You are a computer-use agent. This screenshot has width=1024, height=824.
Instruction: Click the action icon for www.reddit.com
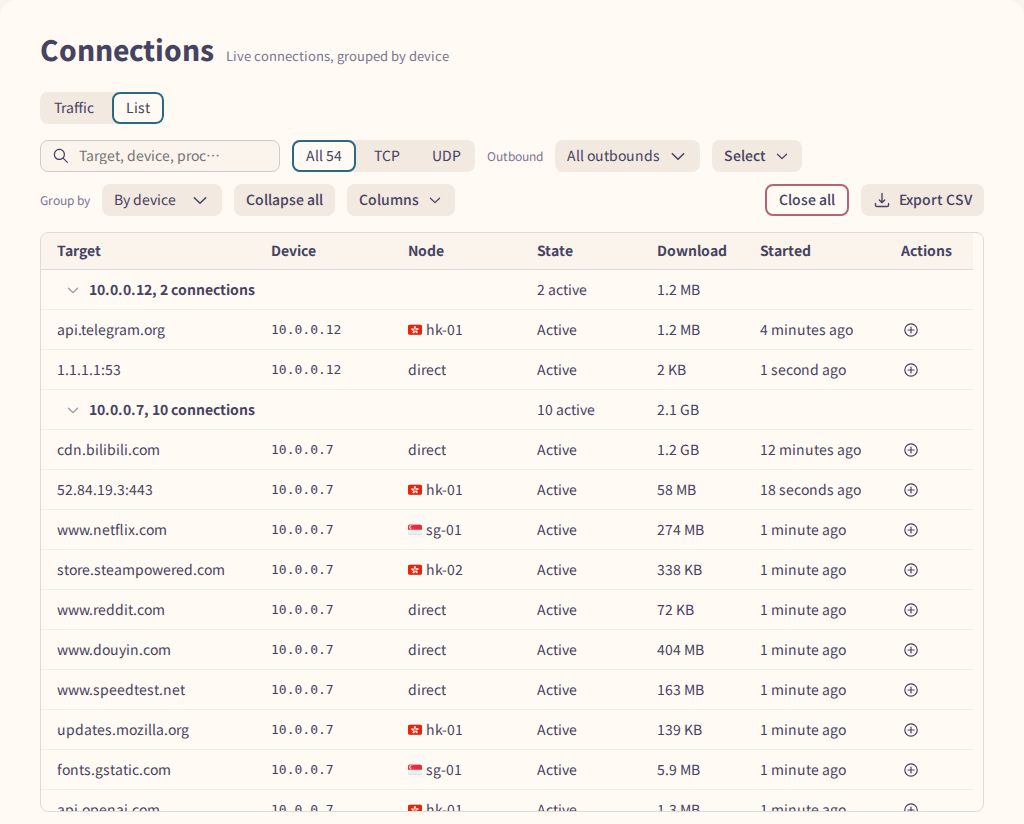click(910, 610)
